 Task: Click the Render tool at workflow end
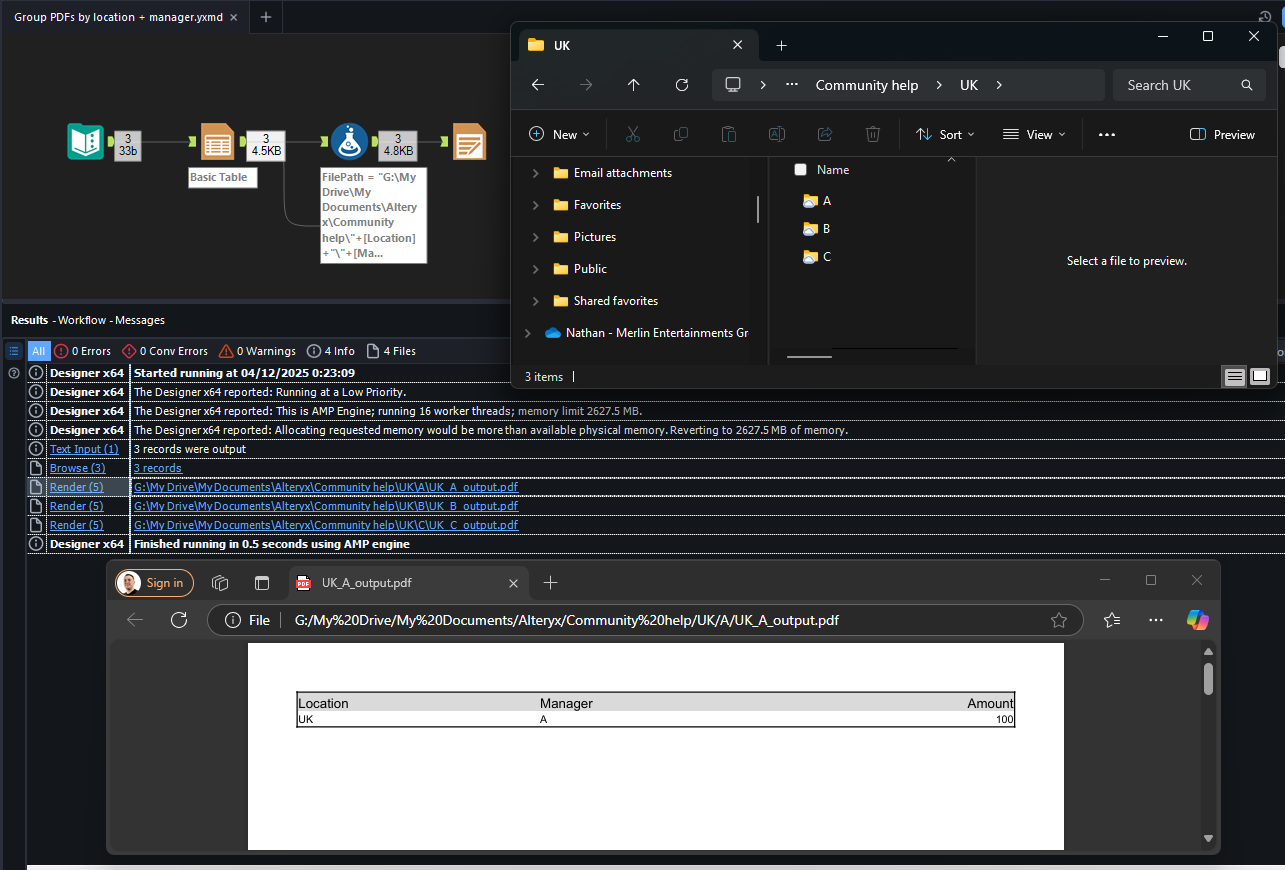click(x=469, y=141)
